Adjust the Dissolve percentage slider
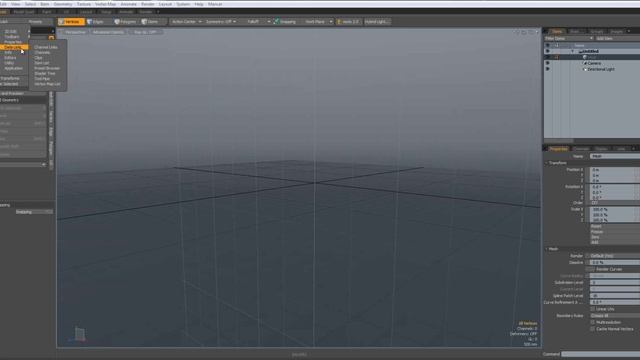Image resolution: width=640 pixels, height=360 pixels. tap(615, 262)
